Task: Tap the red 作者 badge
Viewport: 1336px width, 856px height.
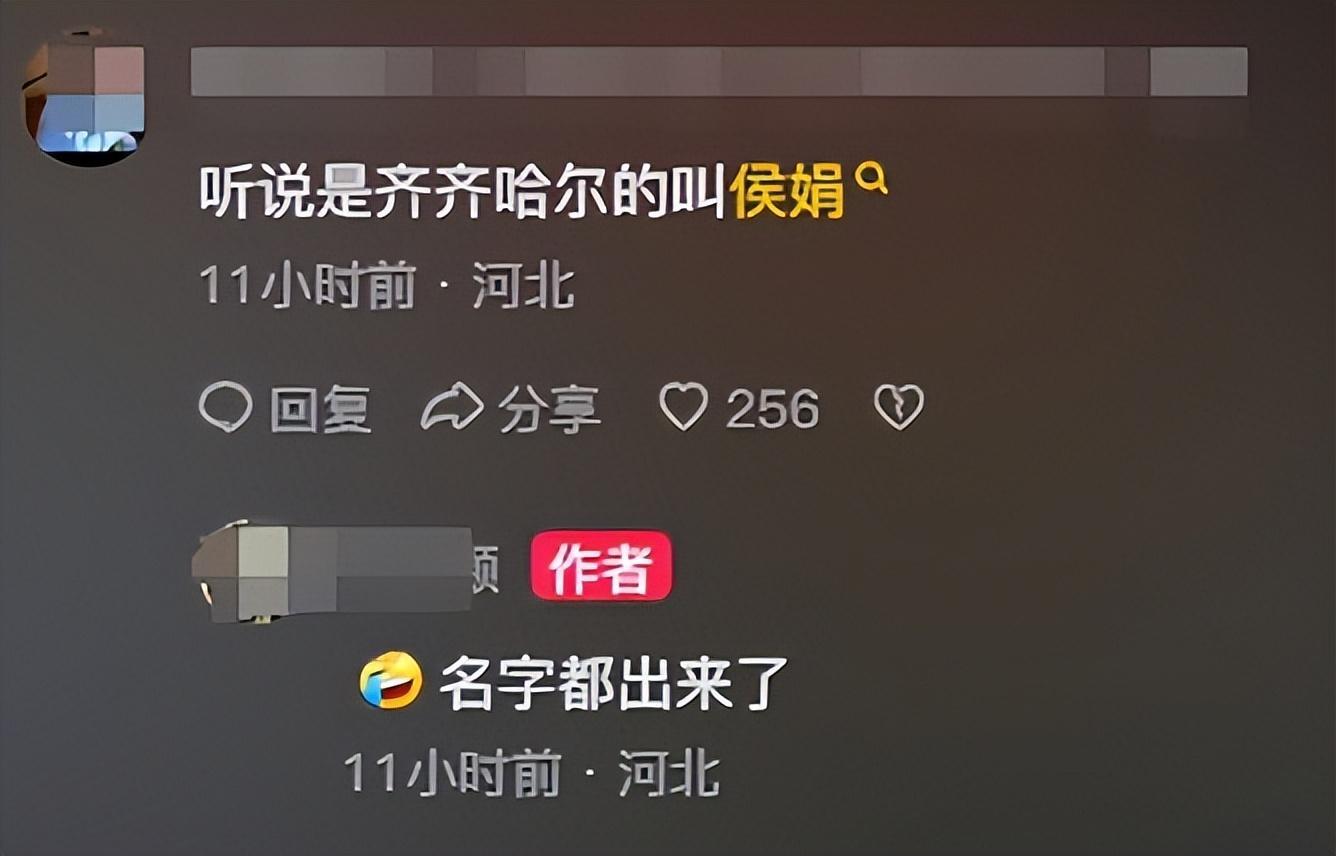Action: pyautogui.click(x=601, y=566)
